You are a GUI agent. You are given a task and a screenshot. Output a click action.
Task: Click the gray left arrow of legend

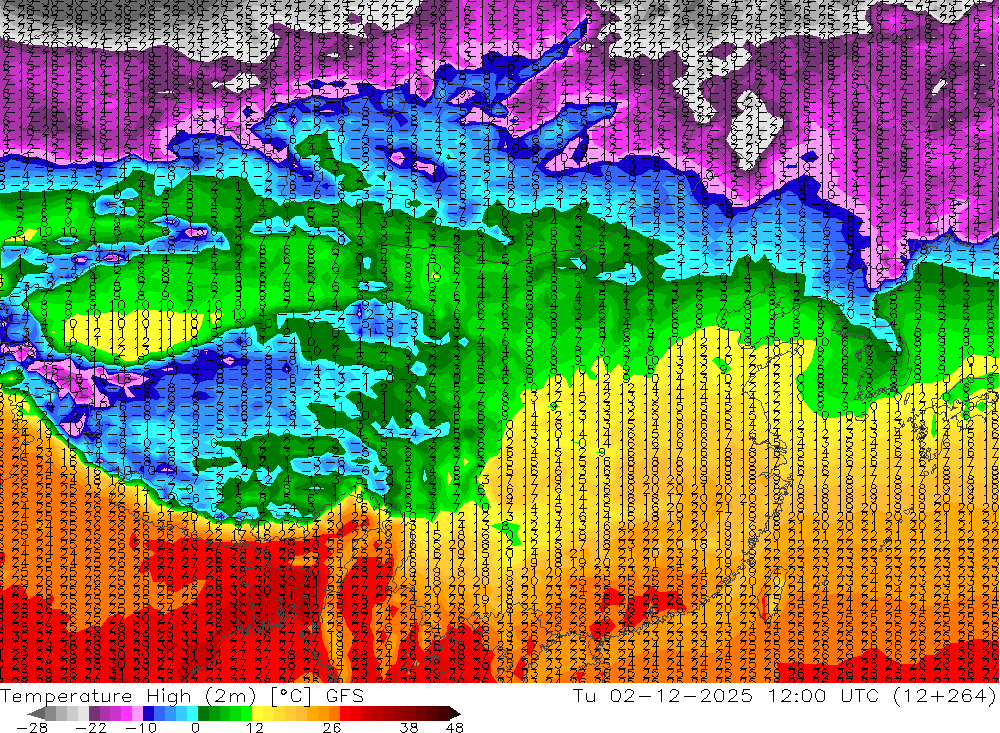tap(36, 713)
